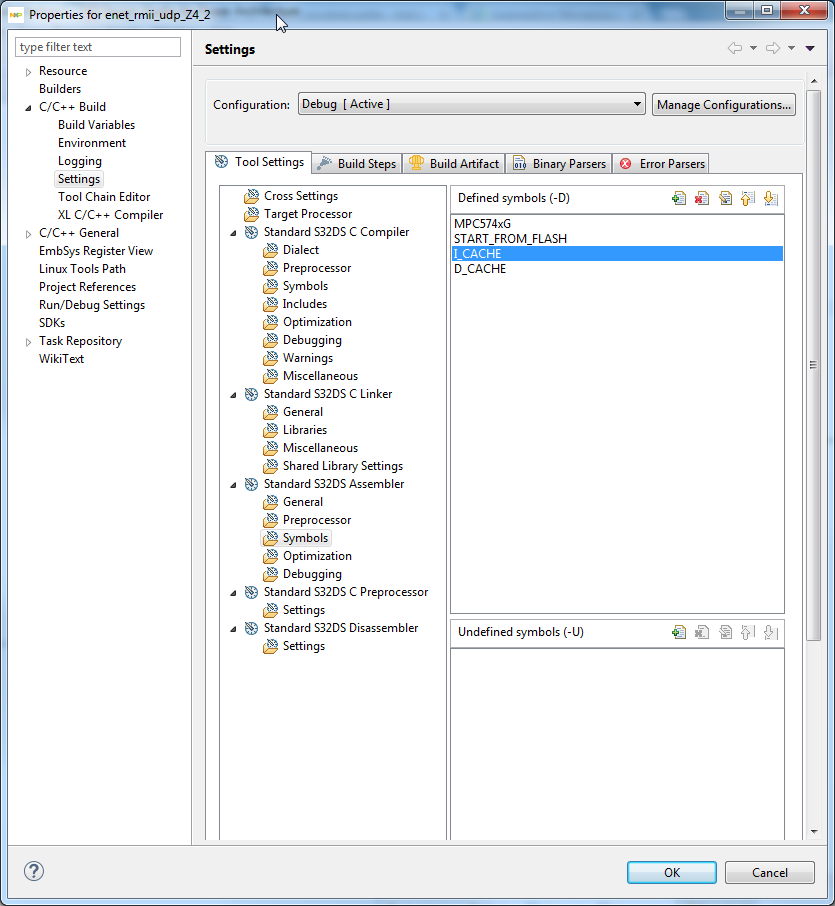
Task: Collapse Standard S32DS Disassembler node
Action: tap(233, 629)
